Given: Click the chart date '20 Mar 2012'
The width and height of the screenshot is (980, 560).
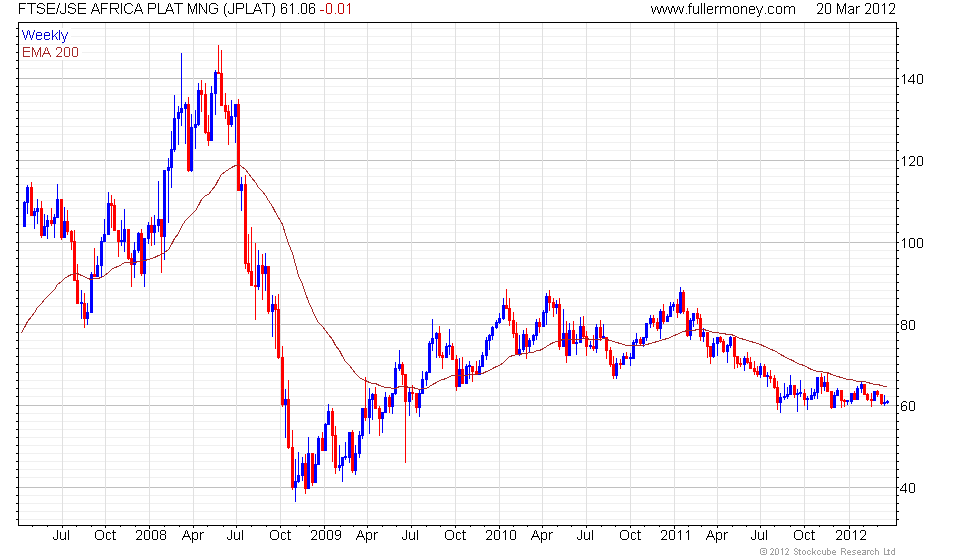Looking at the screenshot, I should (x=856, y=9).
